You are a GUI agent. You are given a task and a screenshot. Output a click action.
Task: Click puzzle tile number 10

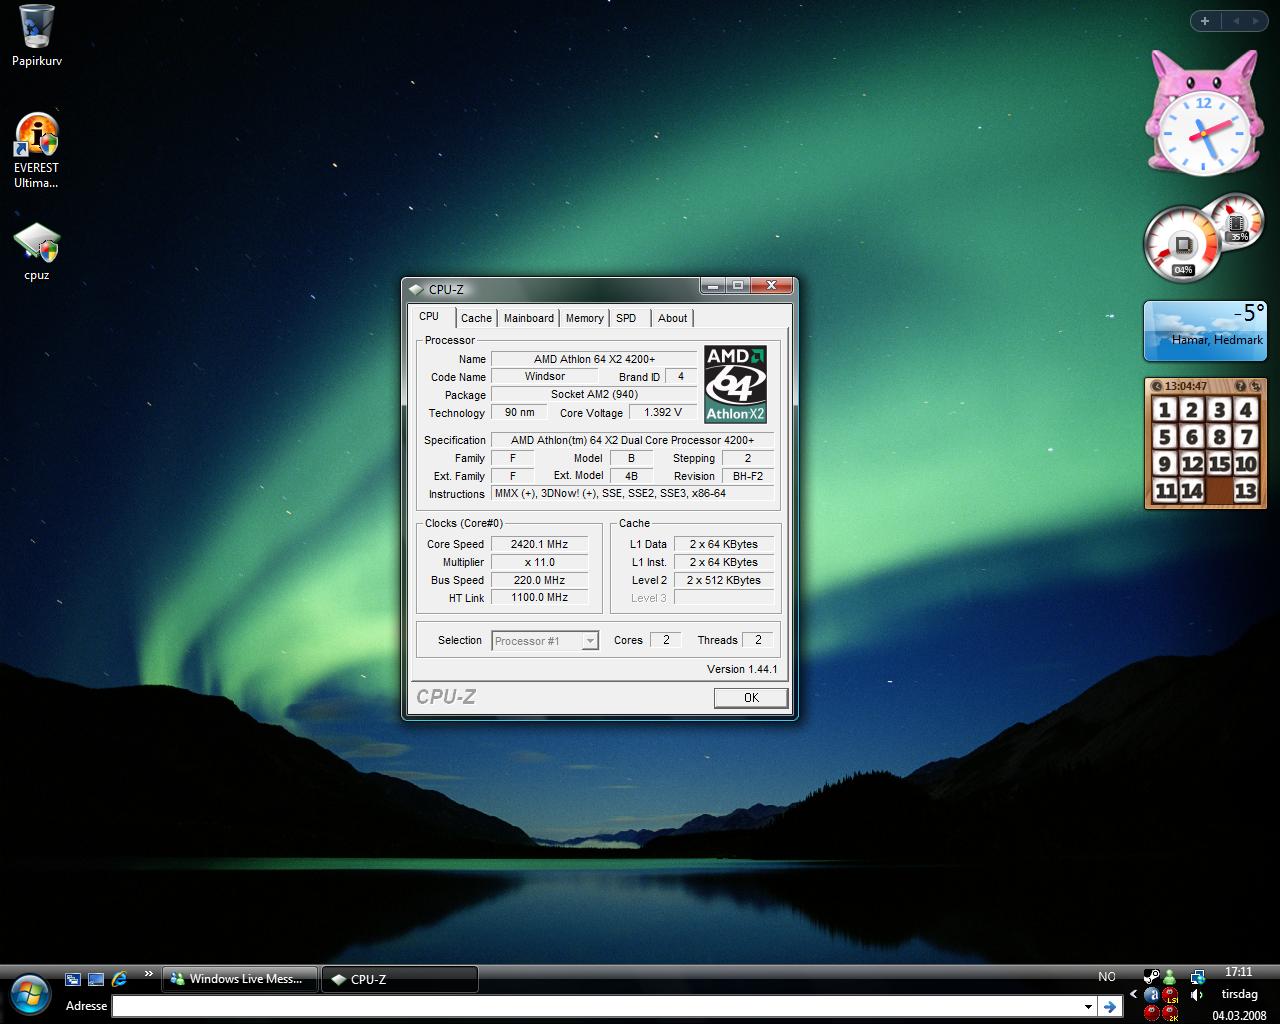[1245, 464]
